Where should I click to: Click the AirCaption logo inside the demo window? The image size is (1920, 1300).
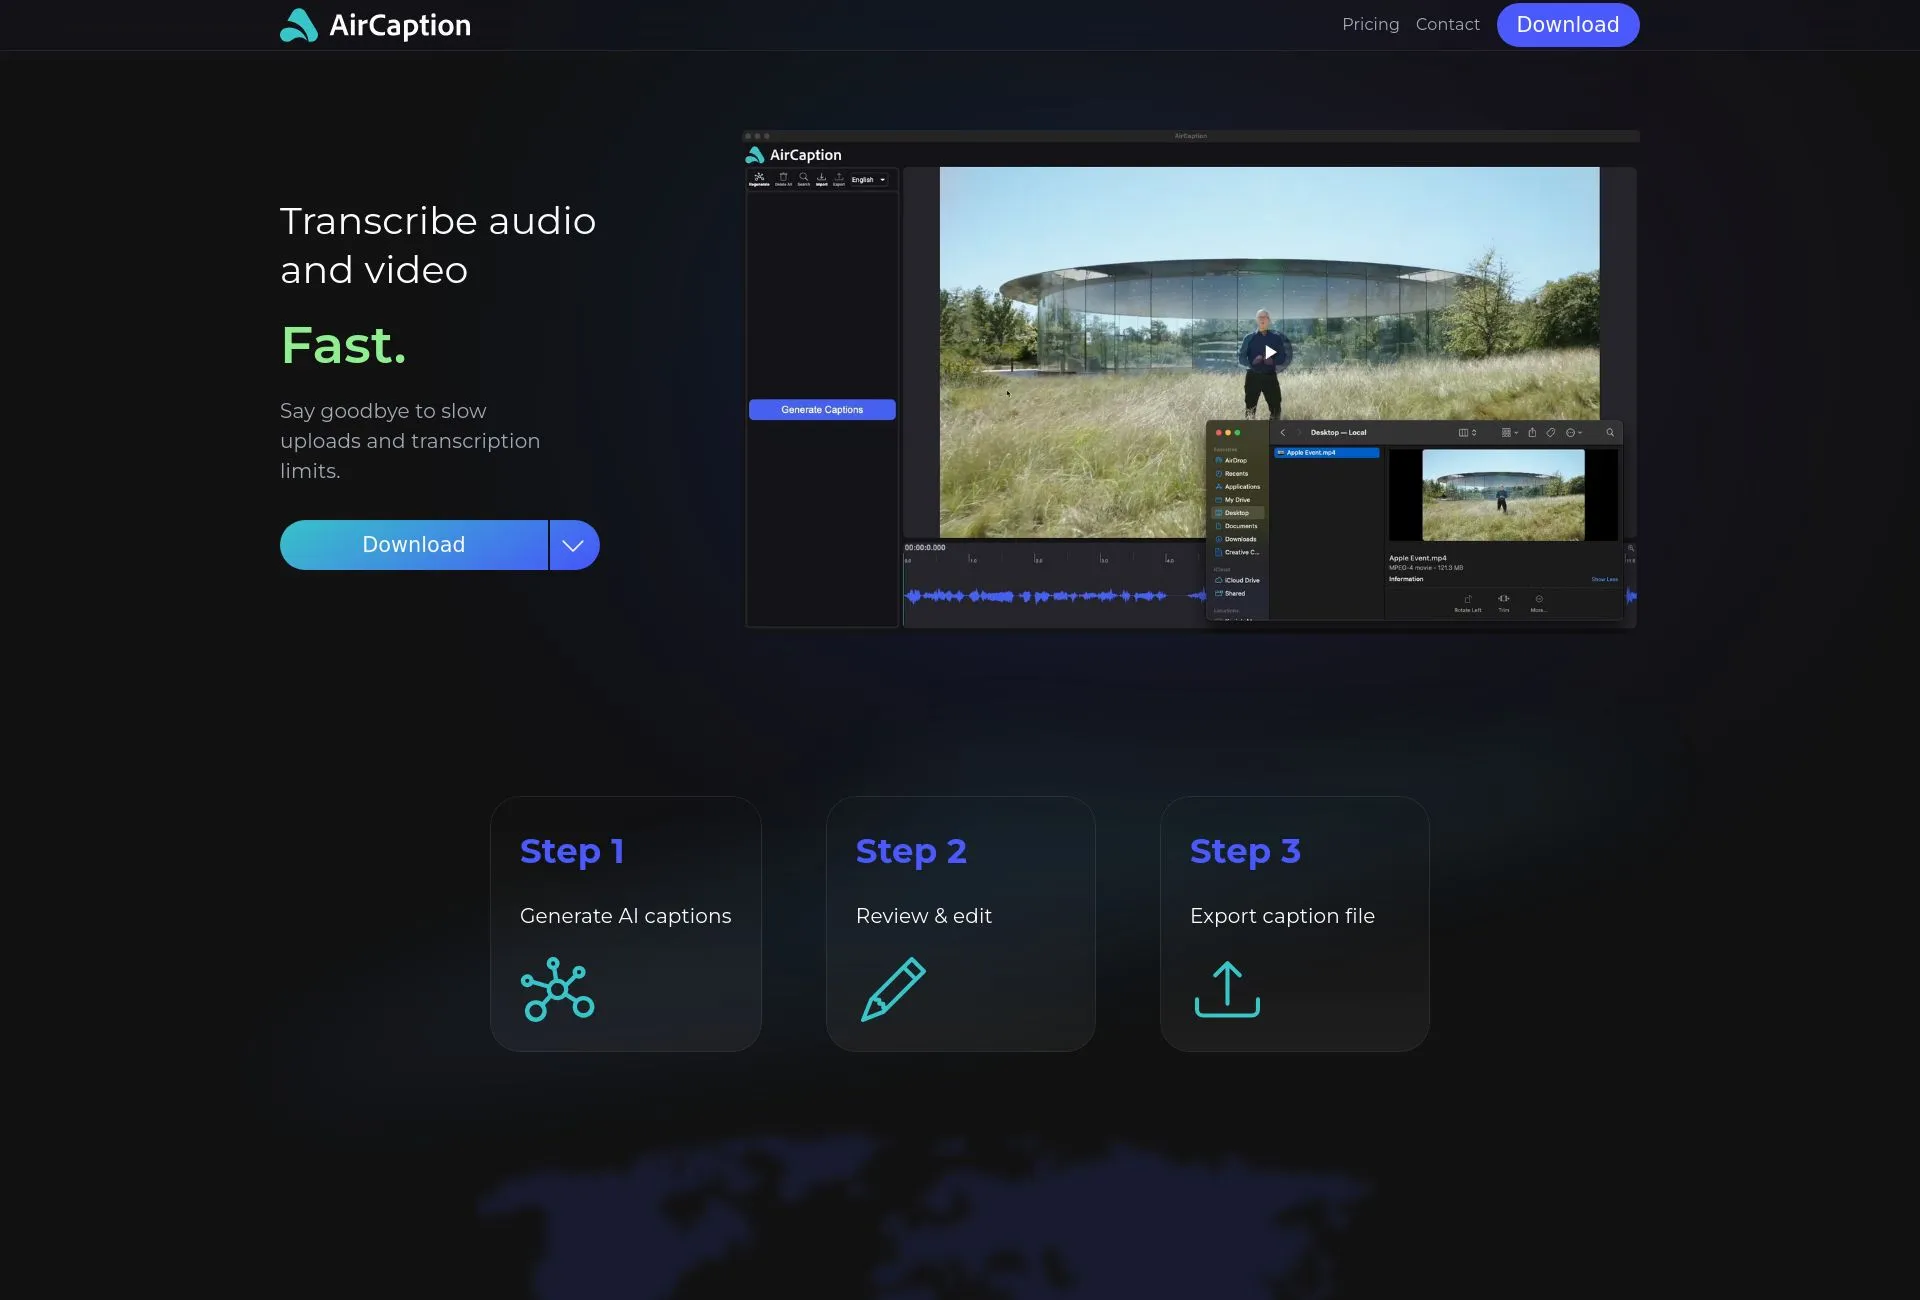click(x=794, y=155)
